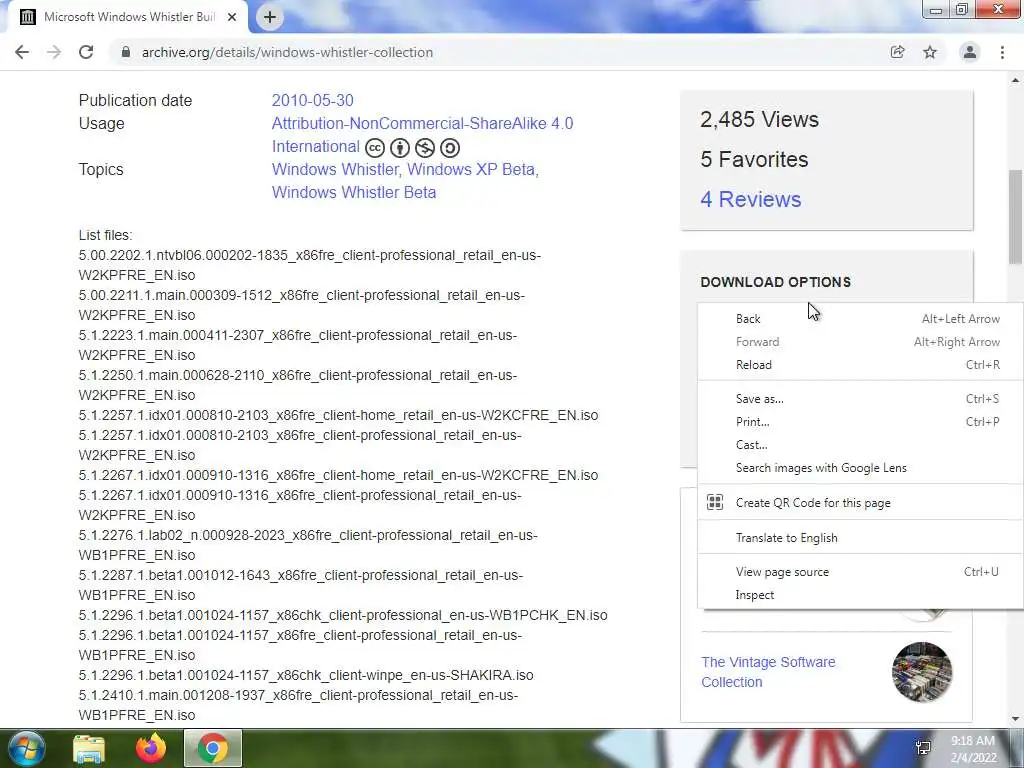Open the Chrome three-dot menu
The height and width of the screenshot is (768, 1024).
1002,52
